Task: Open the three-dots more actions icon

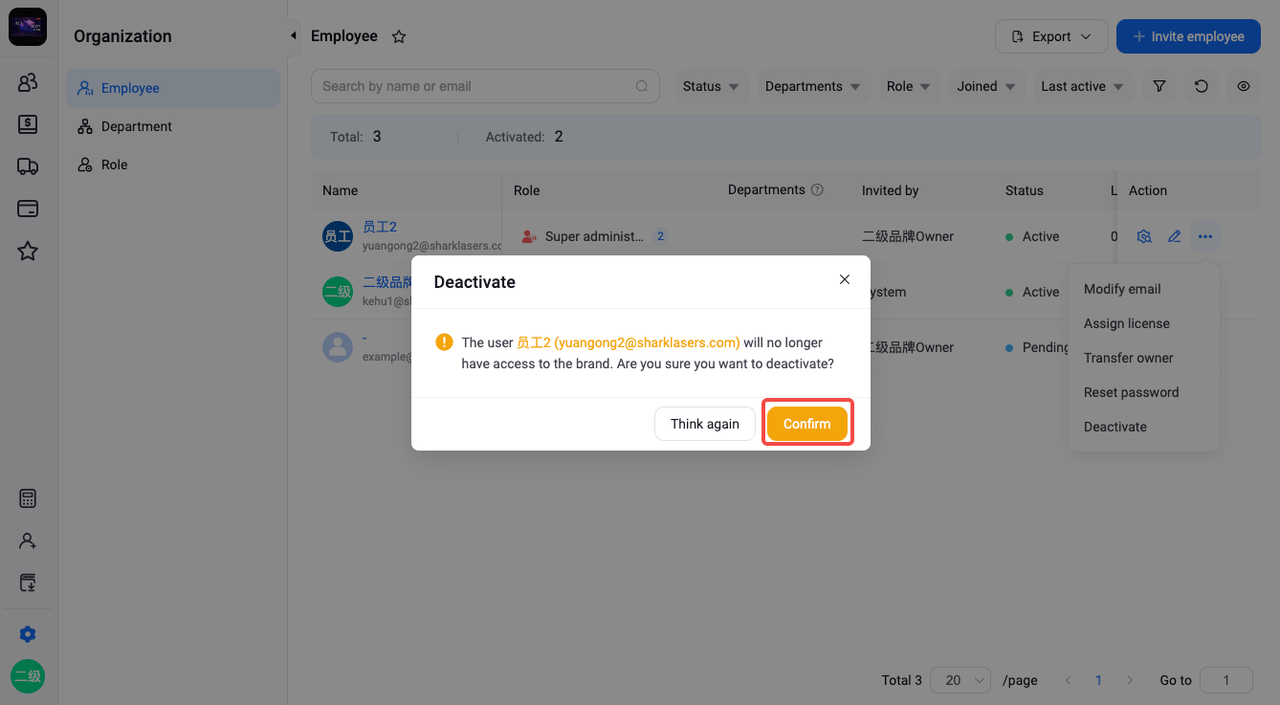Action: coord(1205,237)
